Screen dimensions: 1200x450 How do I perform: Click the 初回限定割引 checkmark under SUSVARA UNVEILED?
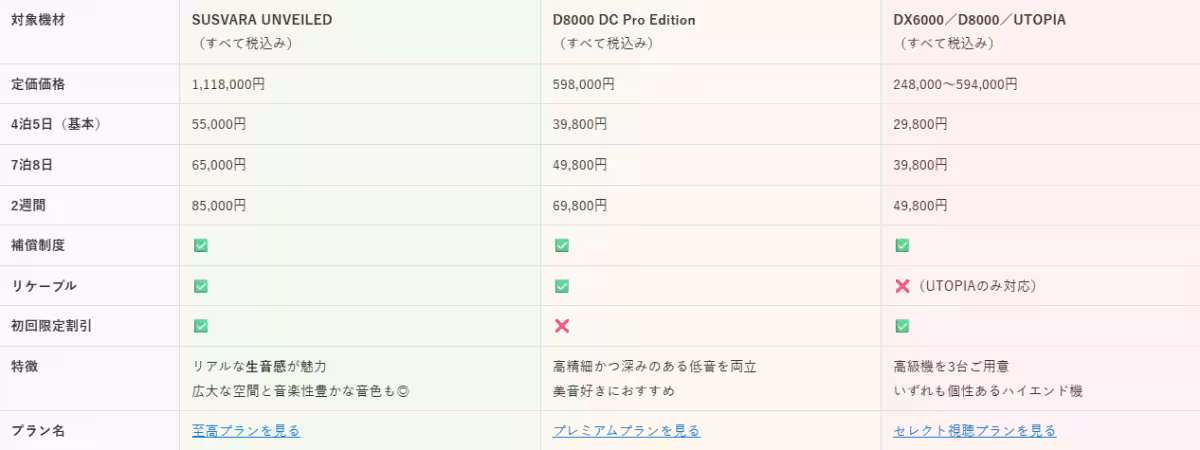click(200, 326)
